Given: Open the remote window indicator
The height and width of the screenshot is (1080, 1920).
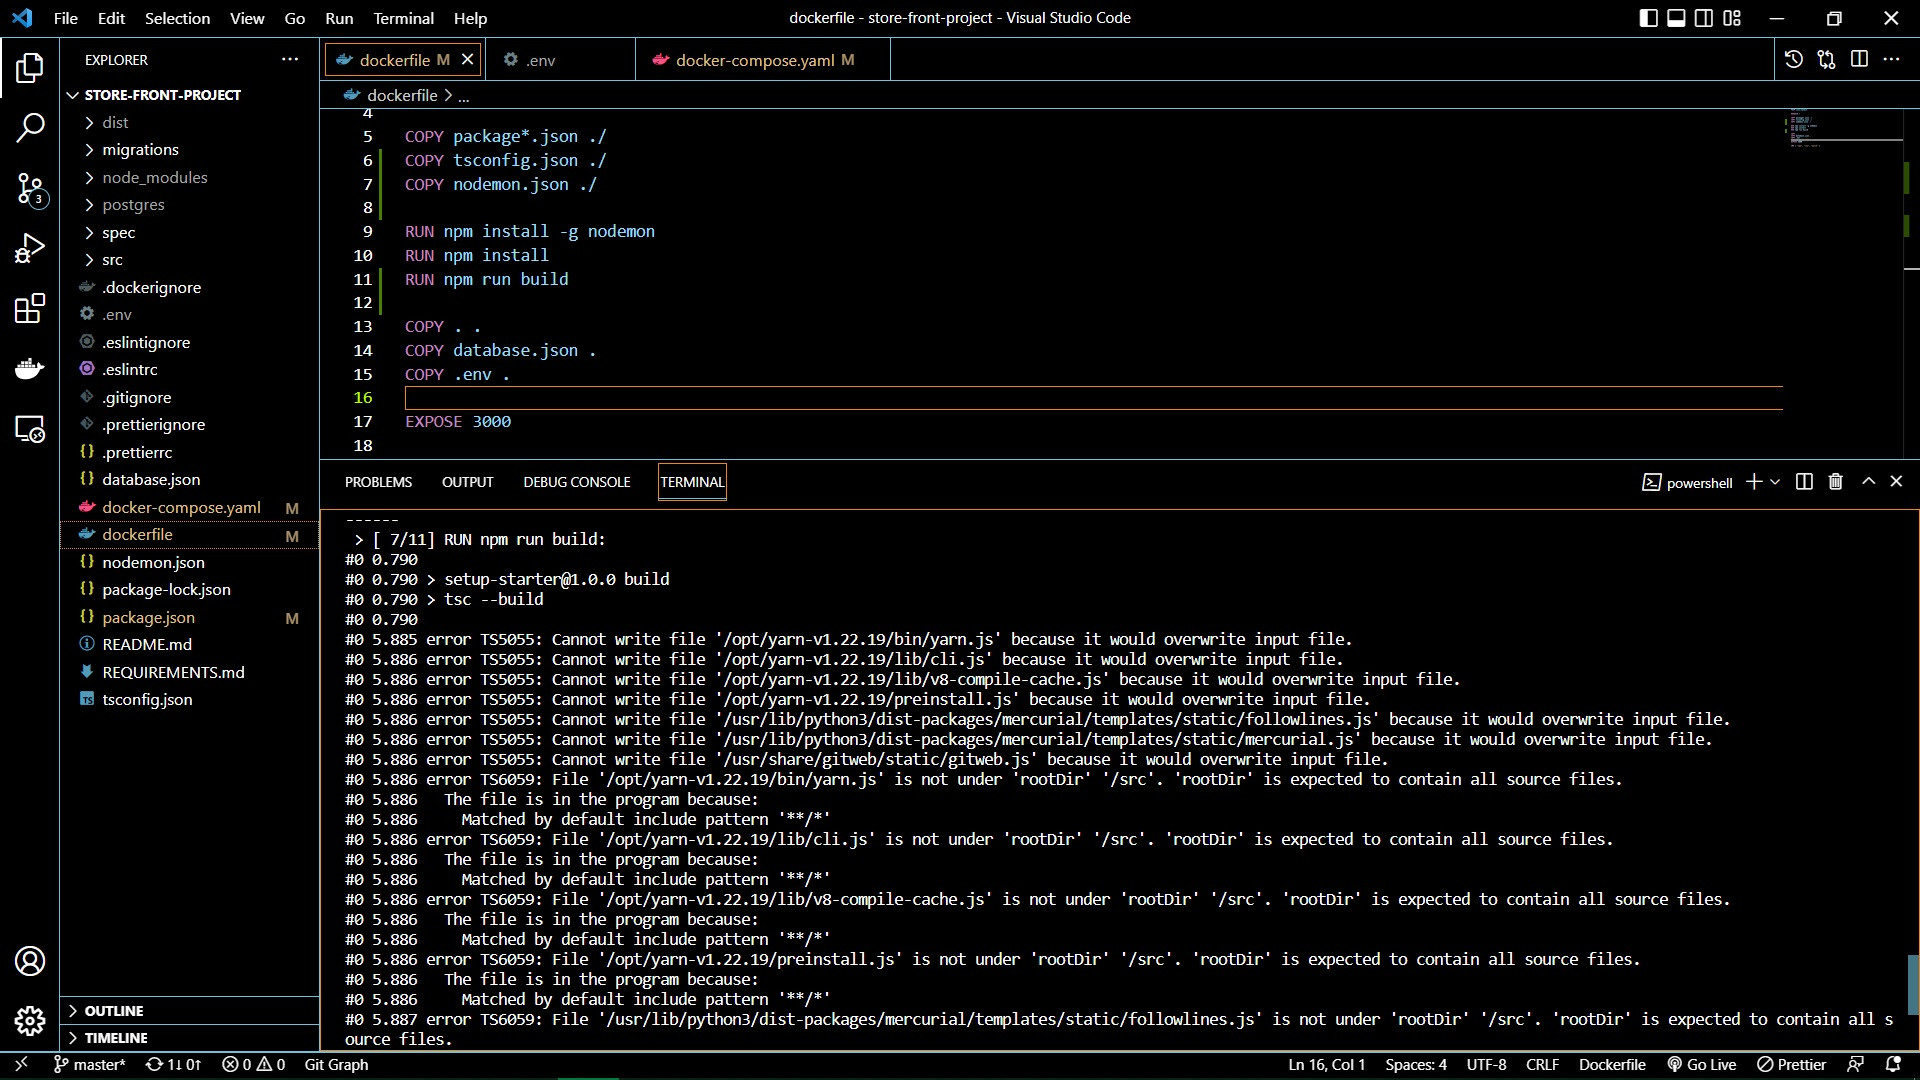Looking at the screenshot, I should pyautogui.click(x=21, y=1065).
